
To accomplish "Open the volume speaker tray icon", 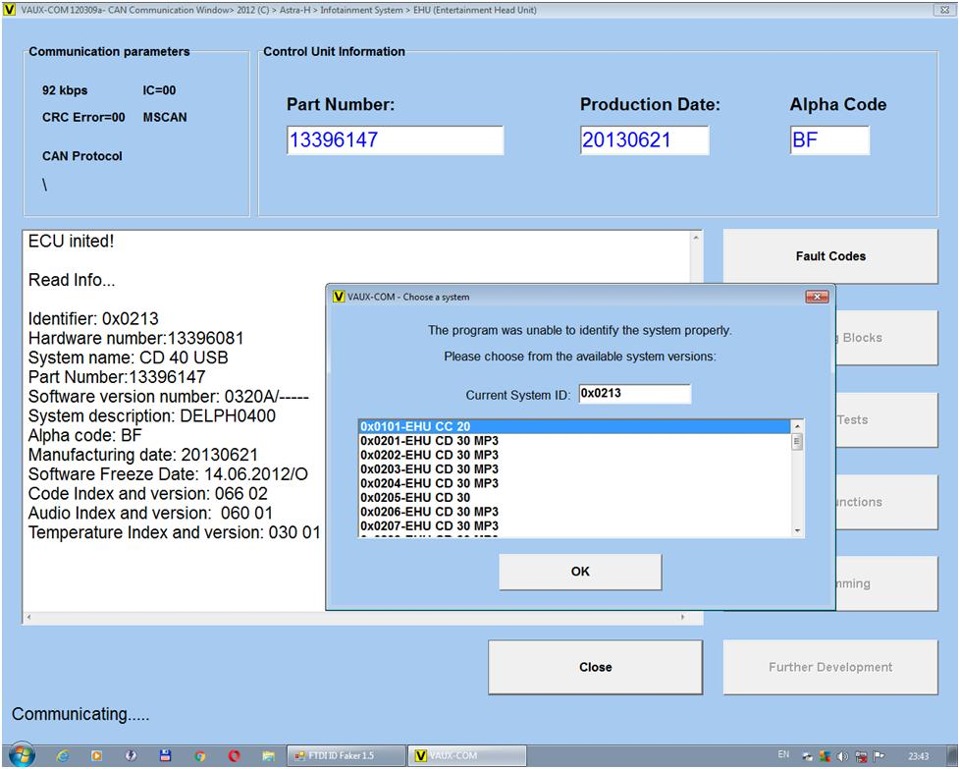I will [x=842, y=756].
